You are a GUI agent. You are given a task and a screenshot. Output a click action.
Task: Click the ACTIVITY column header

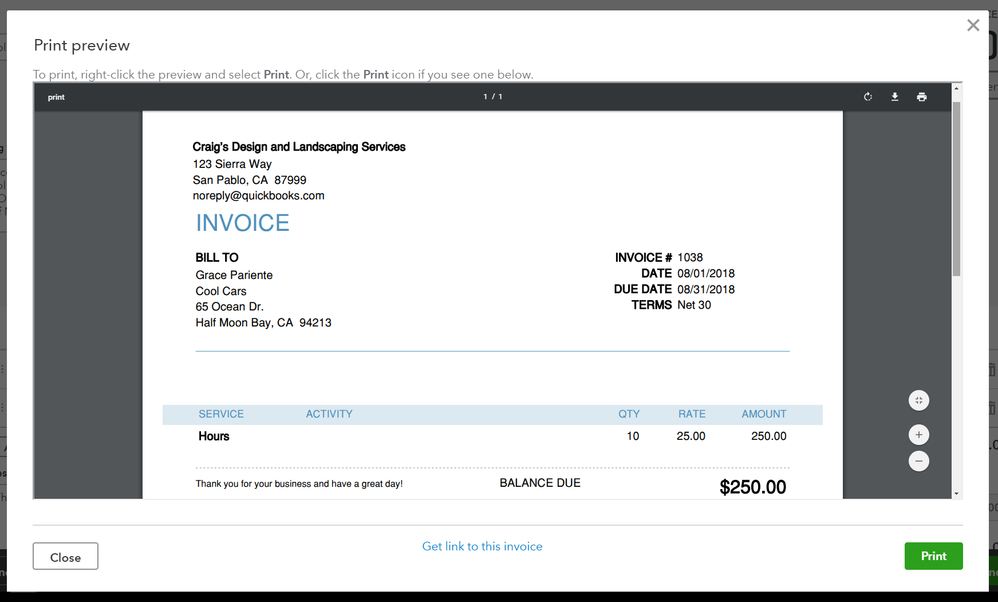[x=329, y=414]
